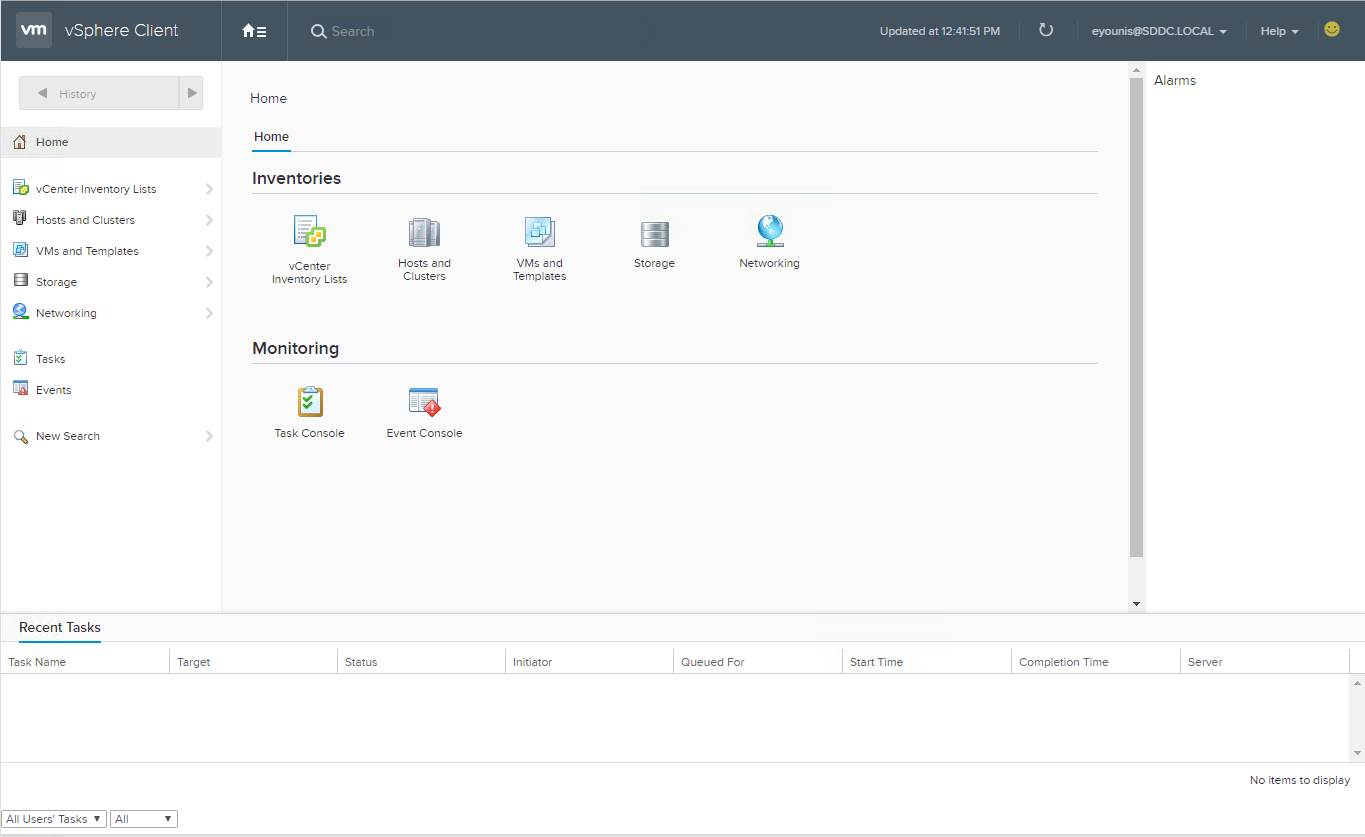Viewport: 1365px width, 837px height.
Task: Click the History forward arrow button
Action: (x=191, y=93)
